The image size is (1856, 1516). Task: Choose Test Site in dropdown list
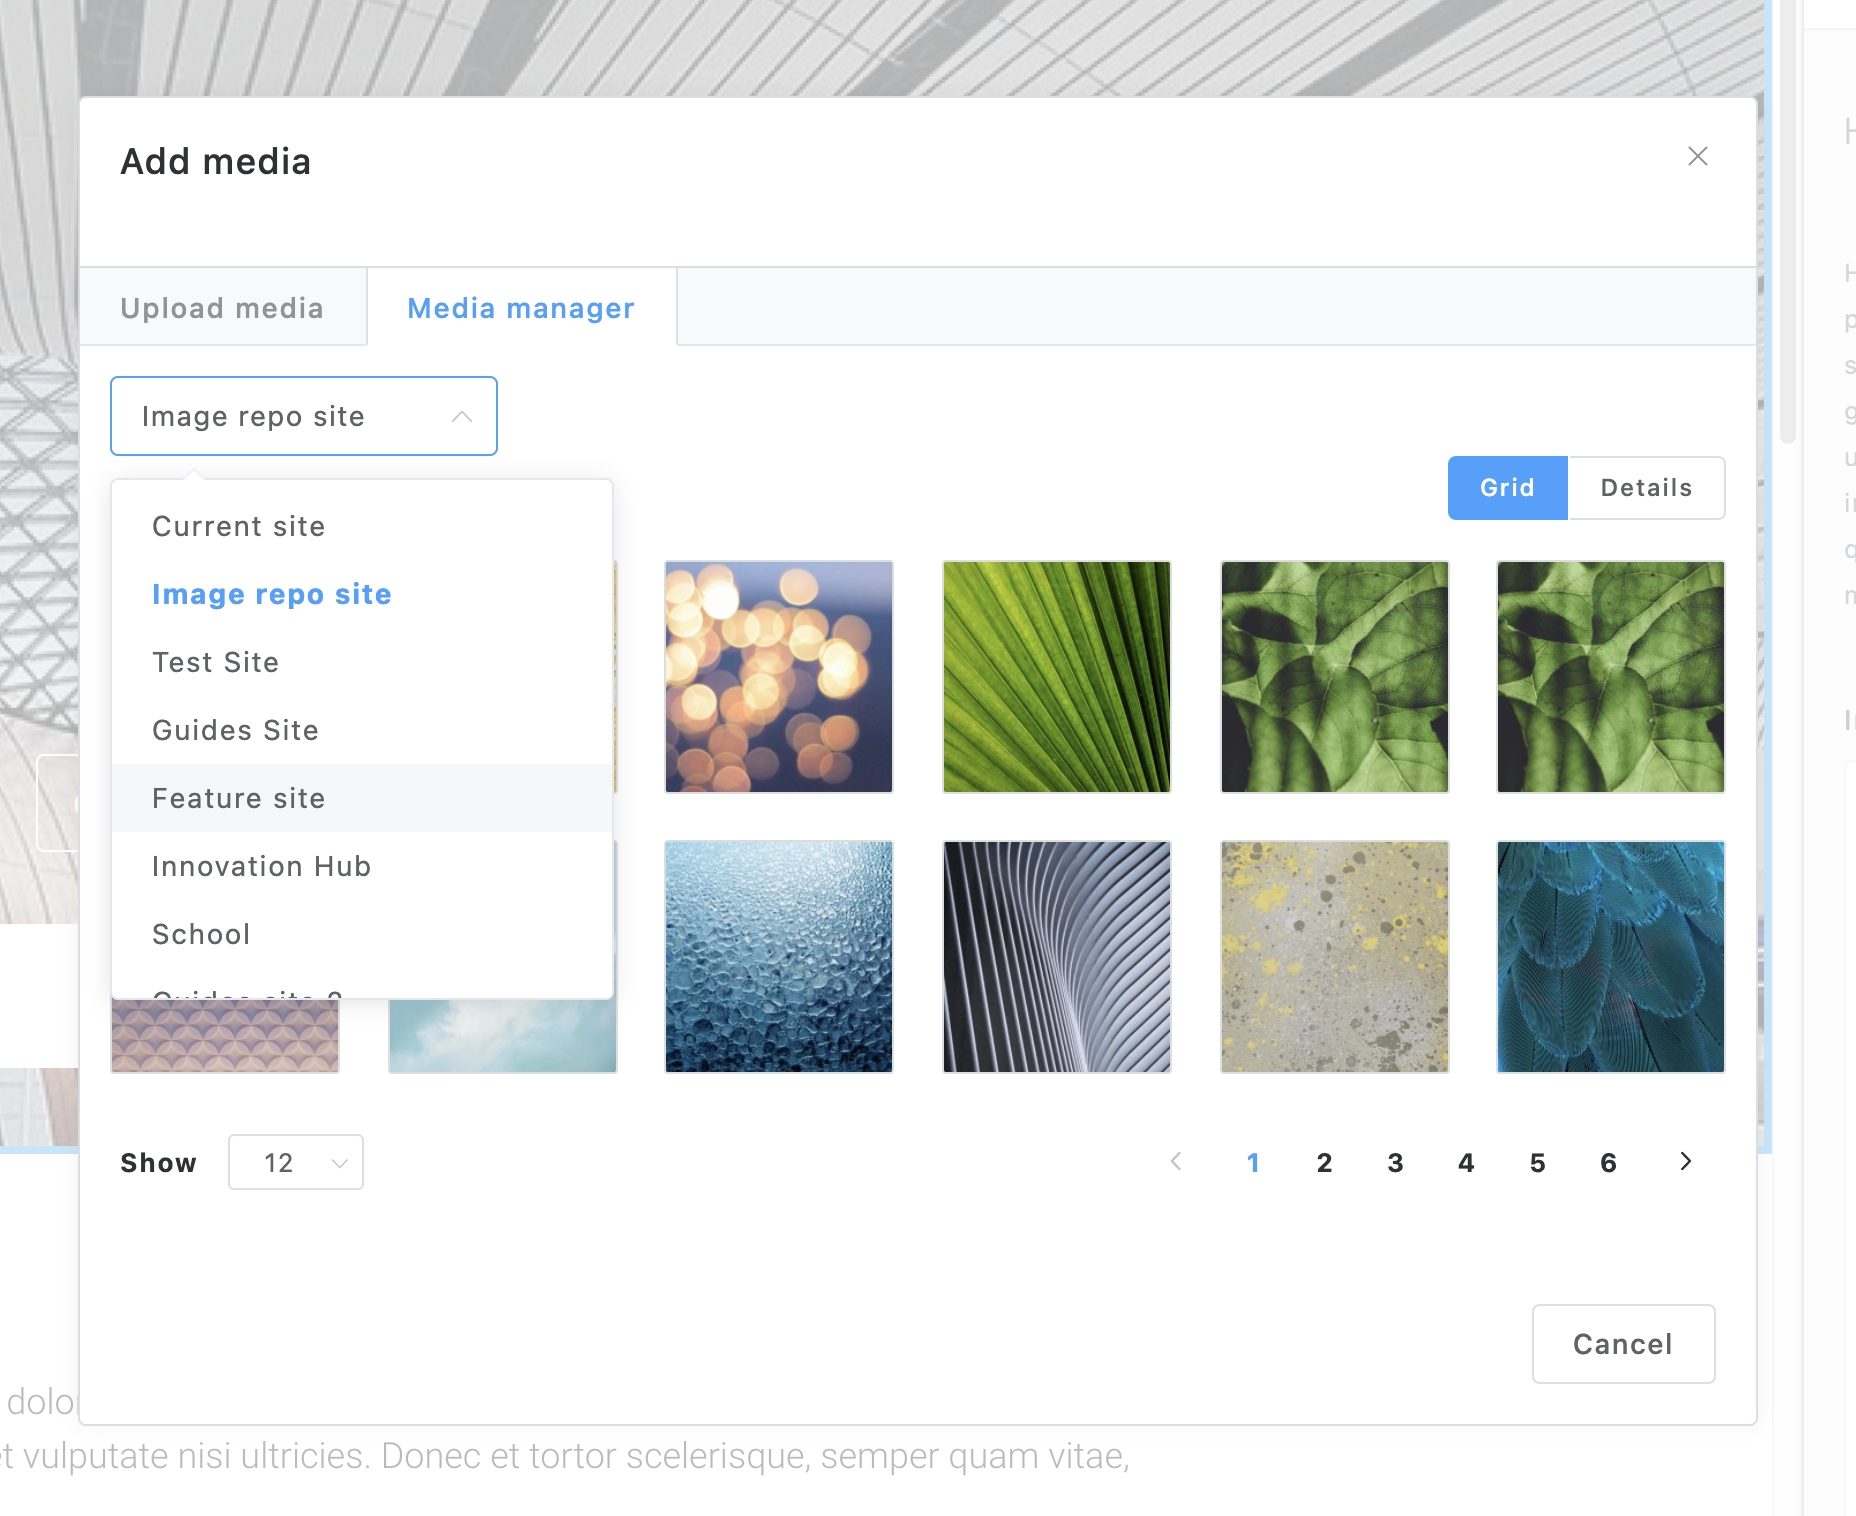coord(216,662)
